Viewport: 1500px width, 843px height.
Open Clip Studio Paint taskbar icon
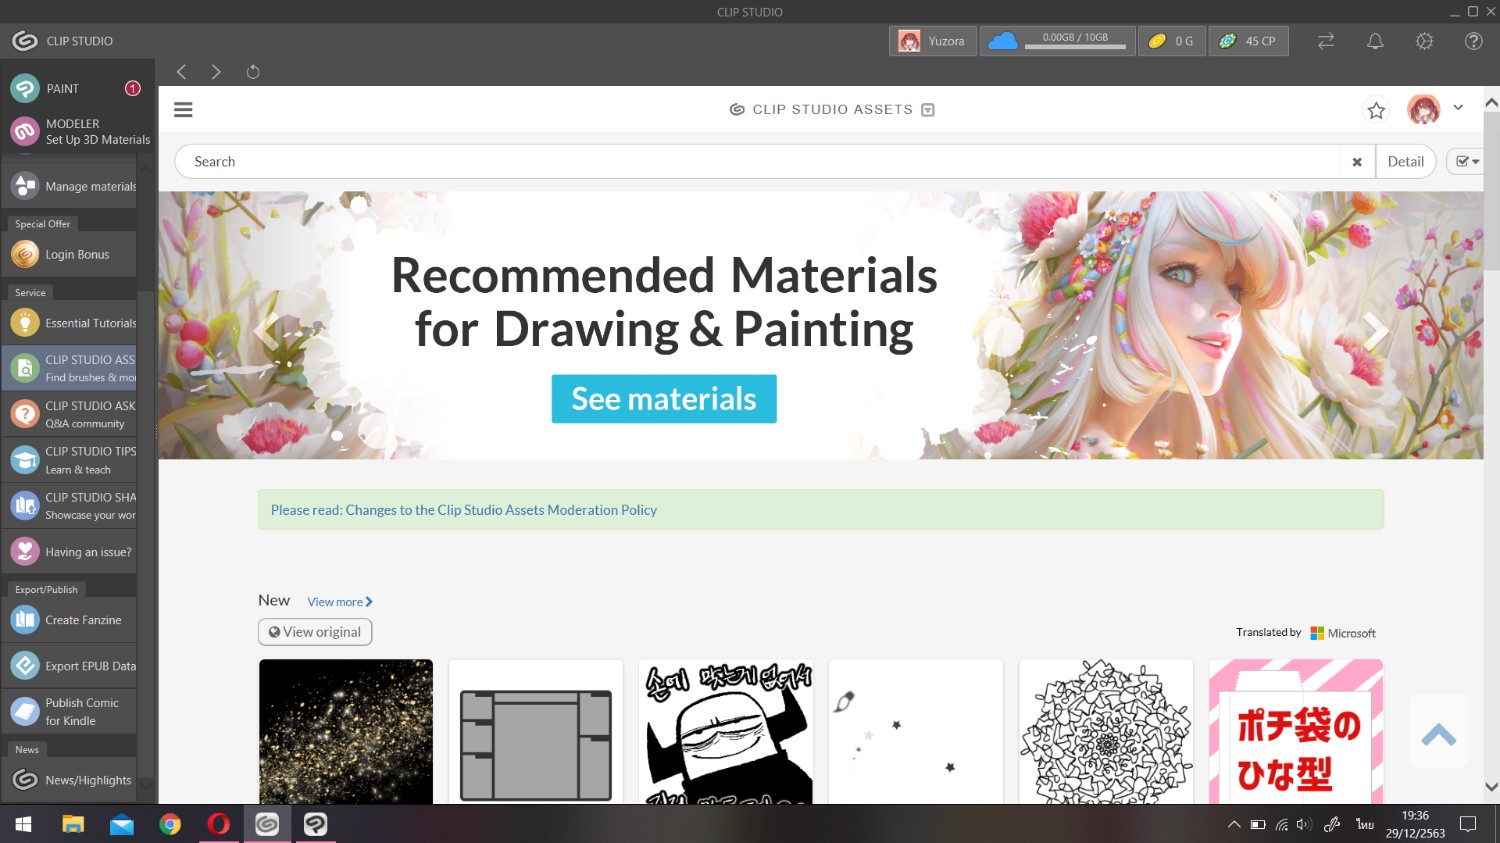315,824
